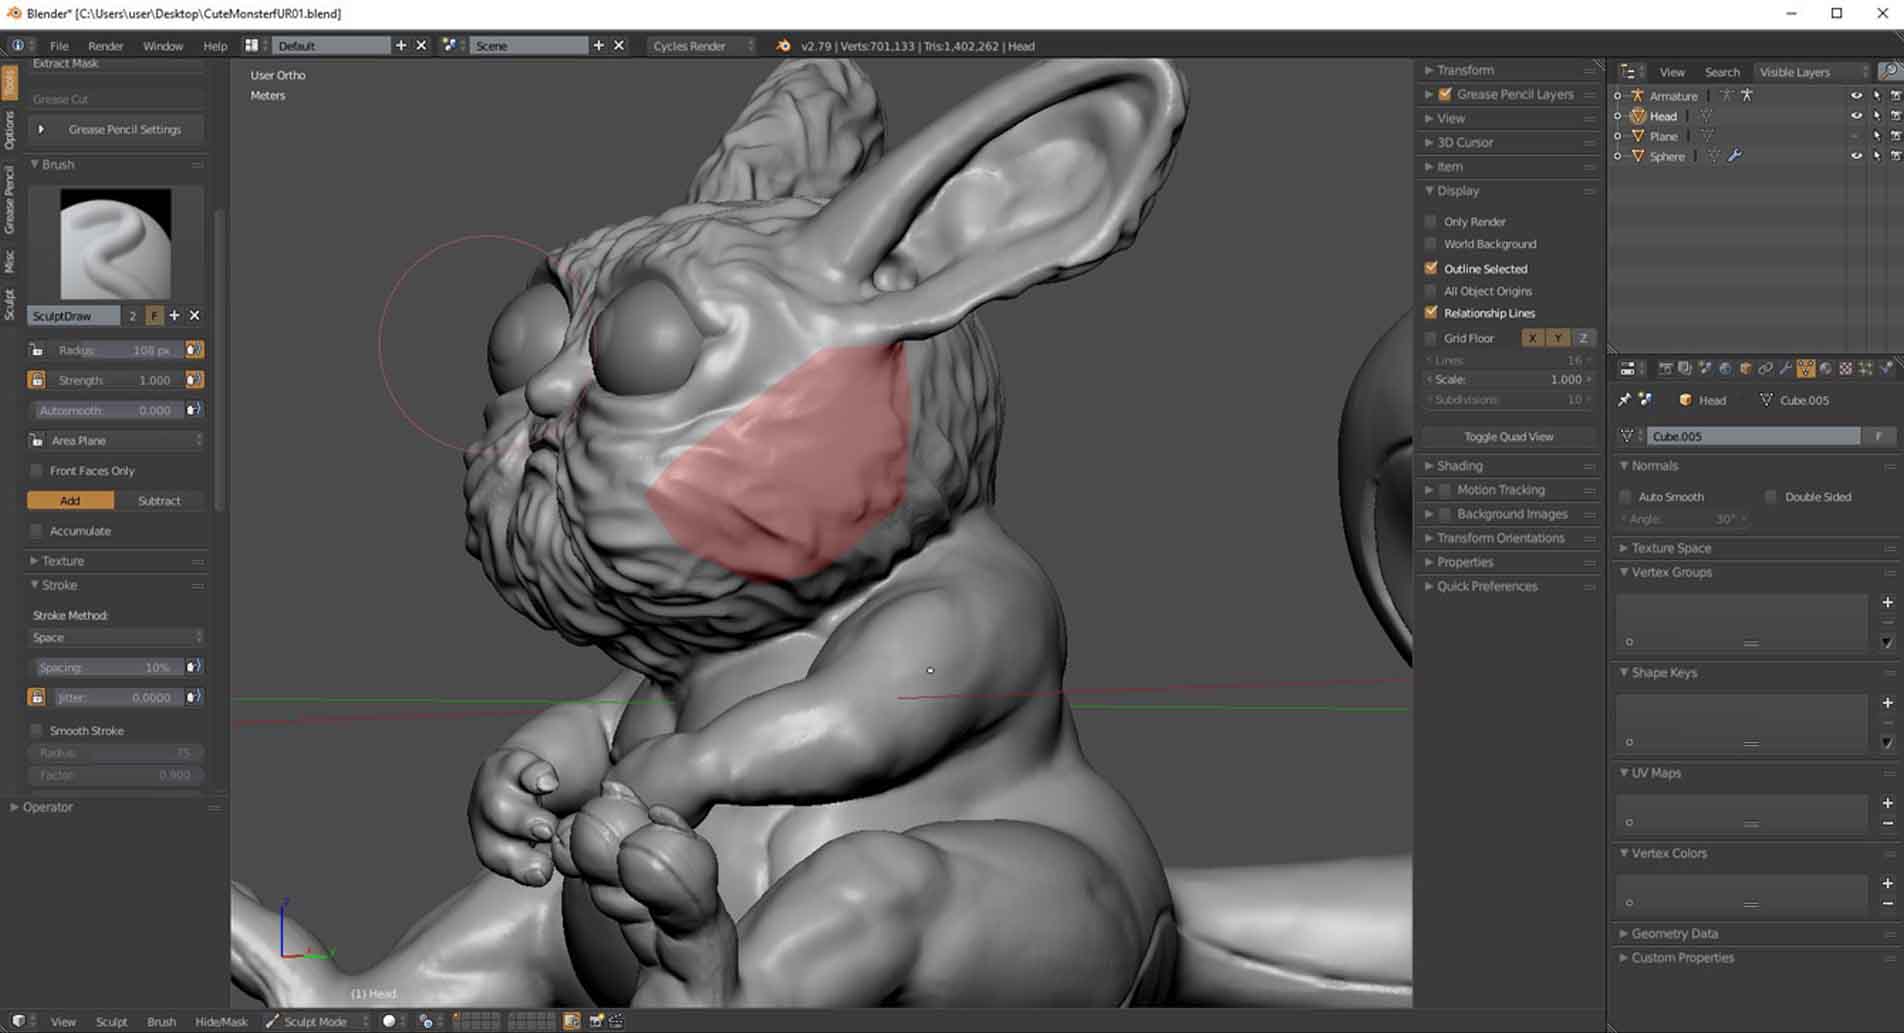
Task: Click the Blender logo in the info header
Action: pyautogui.click(x=783, y=46)
